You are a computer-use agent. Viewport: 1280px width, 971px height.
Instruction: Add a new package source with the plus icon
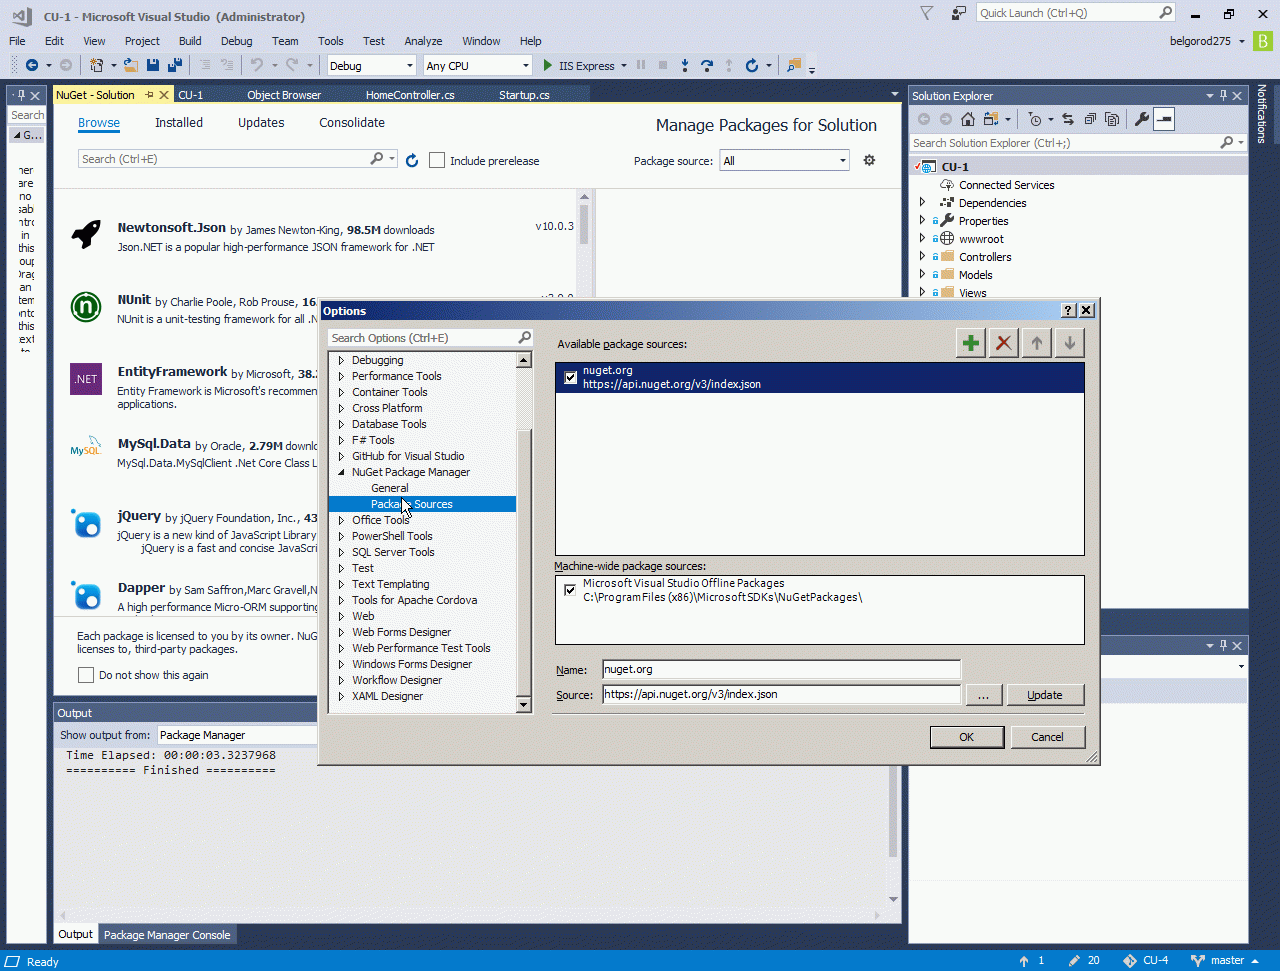pos(970,343)
